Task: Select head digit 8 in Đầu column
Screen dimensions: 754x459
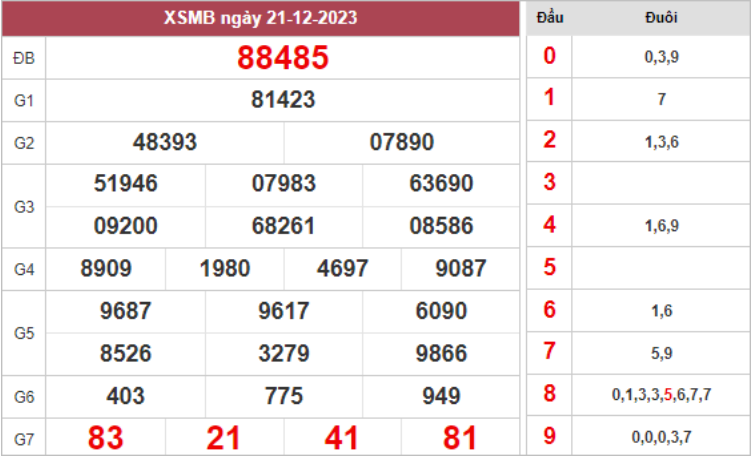Action: [550, 393]
